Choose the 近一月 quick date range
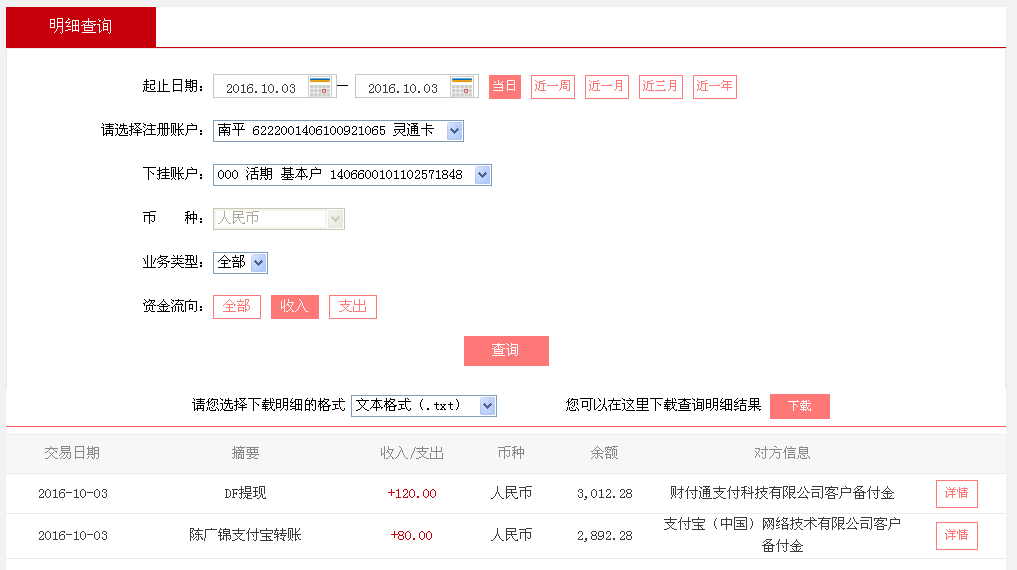Viewport: 1017px width, 570px height. tap(606, 87)
